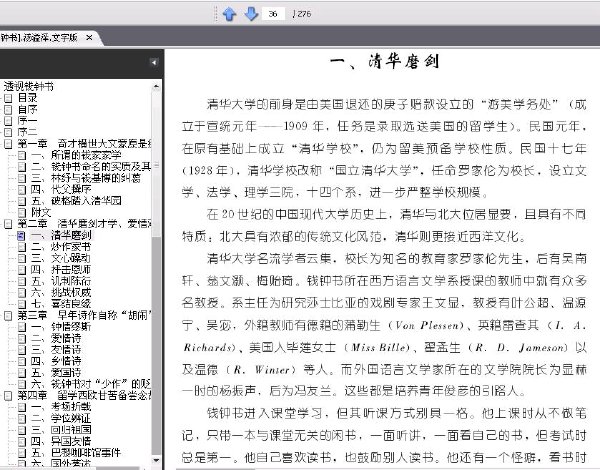600x470 pixels.
Task: Open bookmark 四、乡情诗
Action: [56, 361]
